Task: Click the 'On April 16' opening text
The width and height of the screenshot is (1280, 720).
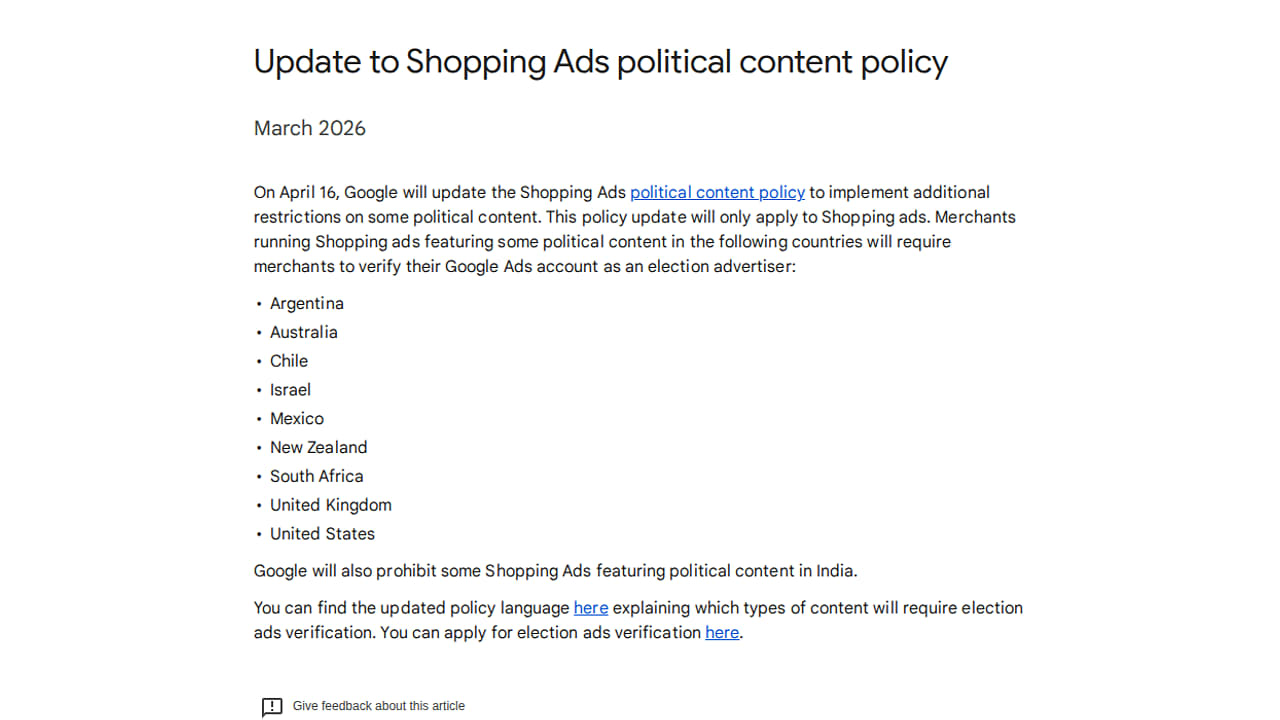Action: [x=298, y=192]
